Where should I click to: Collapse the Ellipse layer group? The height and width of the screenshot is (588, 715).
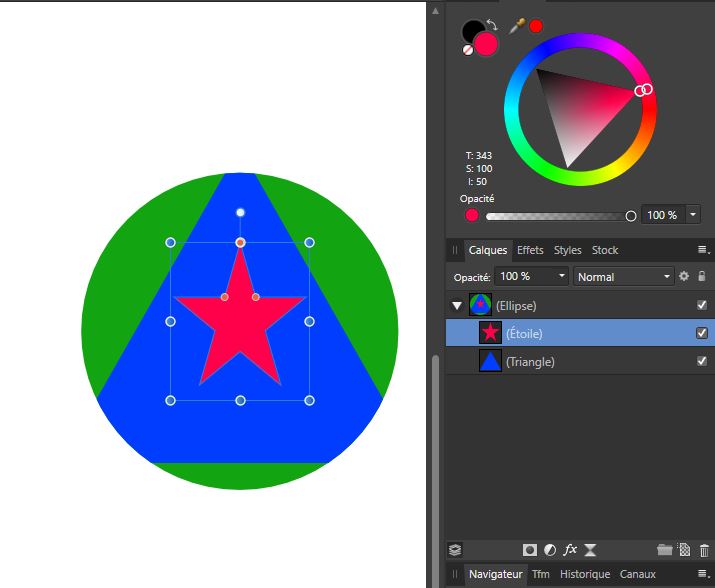tap(457, 306)
